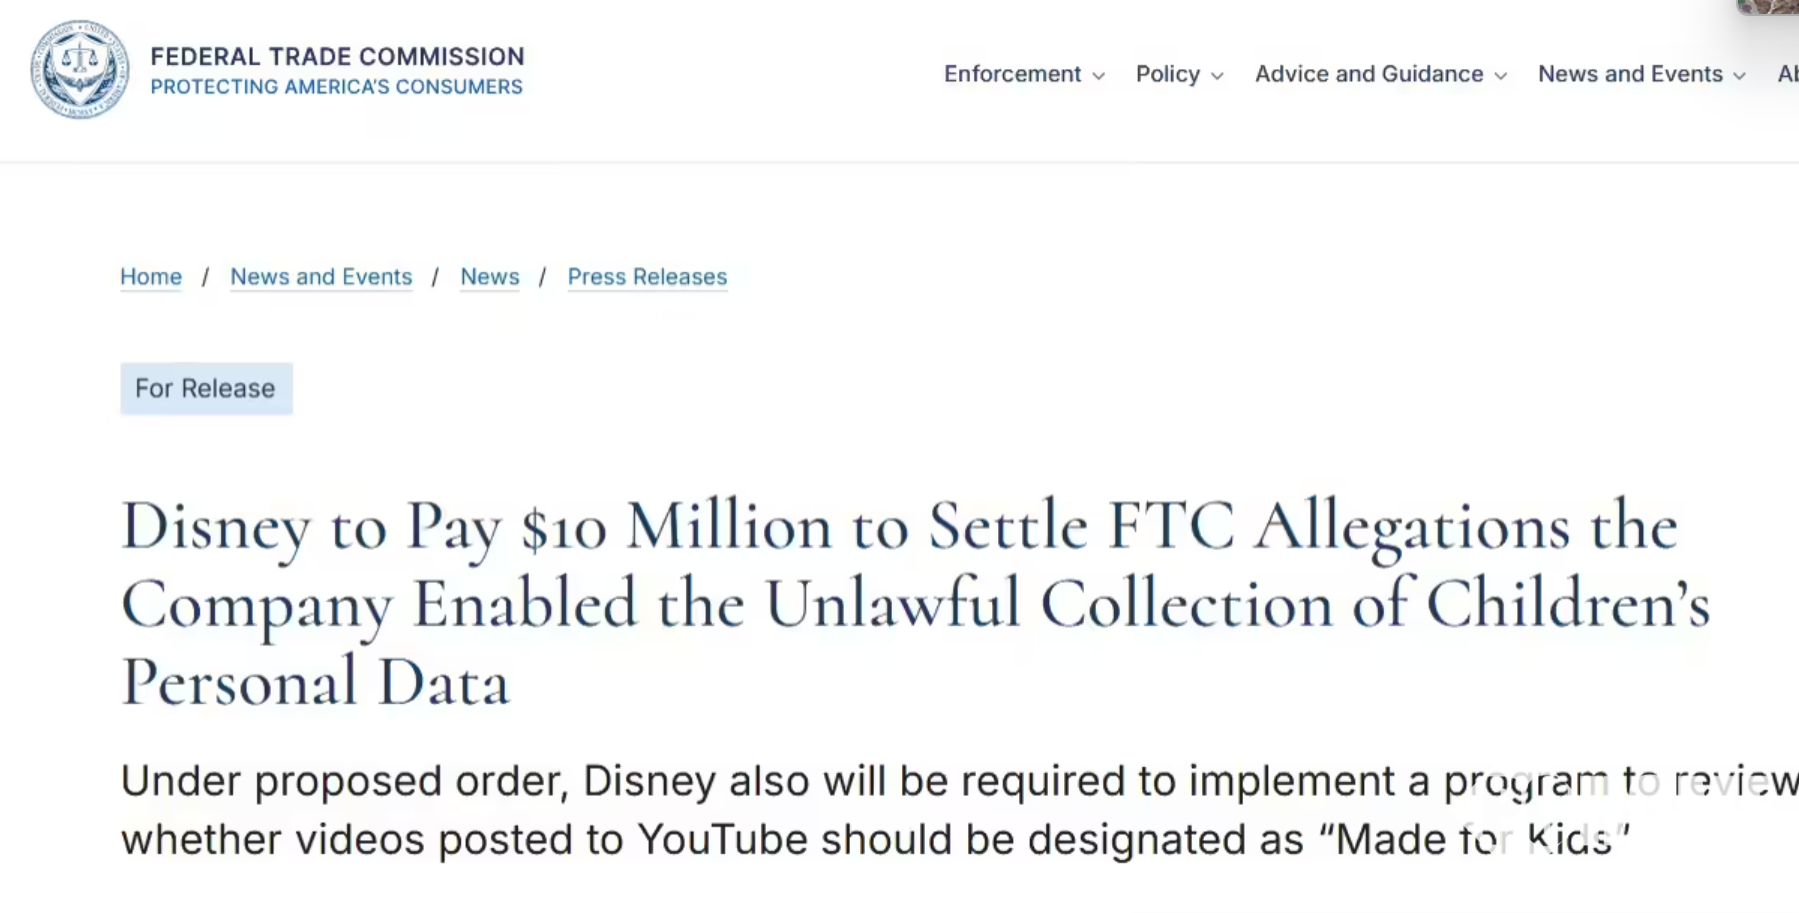Click the Federal Trade Commission site title
This screenshot has width=1799, height=913.
pos(337,56)
